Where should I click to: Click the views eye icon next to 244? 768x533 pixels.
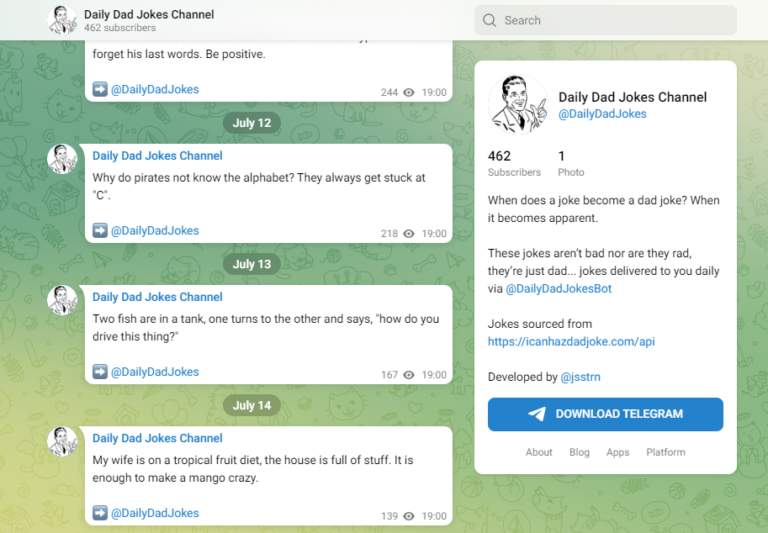[408, 92]
